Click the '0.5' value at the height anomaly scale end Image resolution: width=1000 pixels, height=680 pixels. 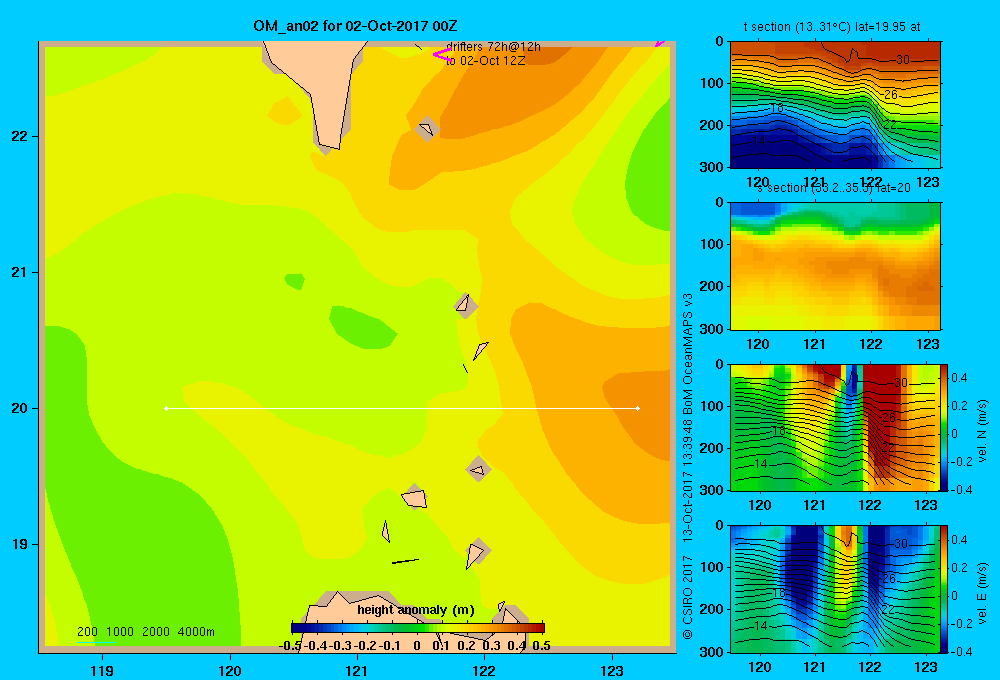click(x=541, y=646)
